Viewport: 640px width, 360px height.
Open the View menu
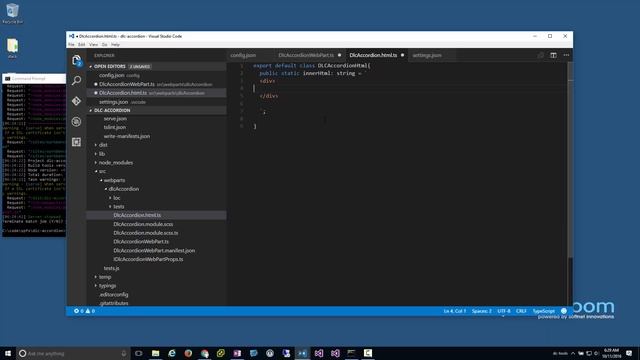point(93,44)
